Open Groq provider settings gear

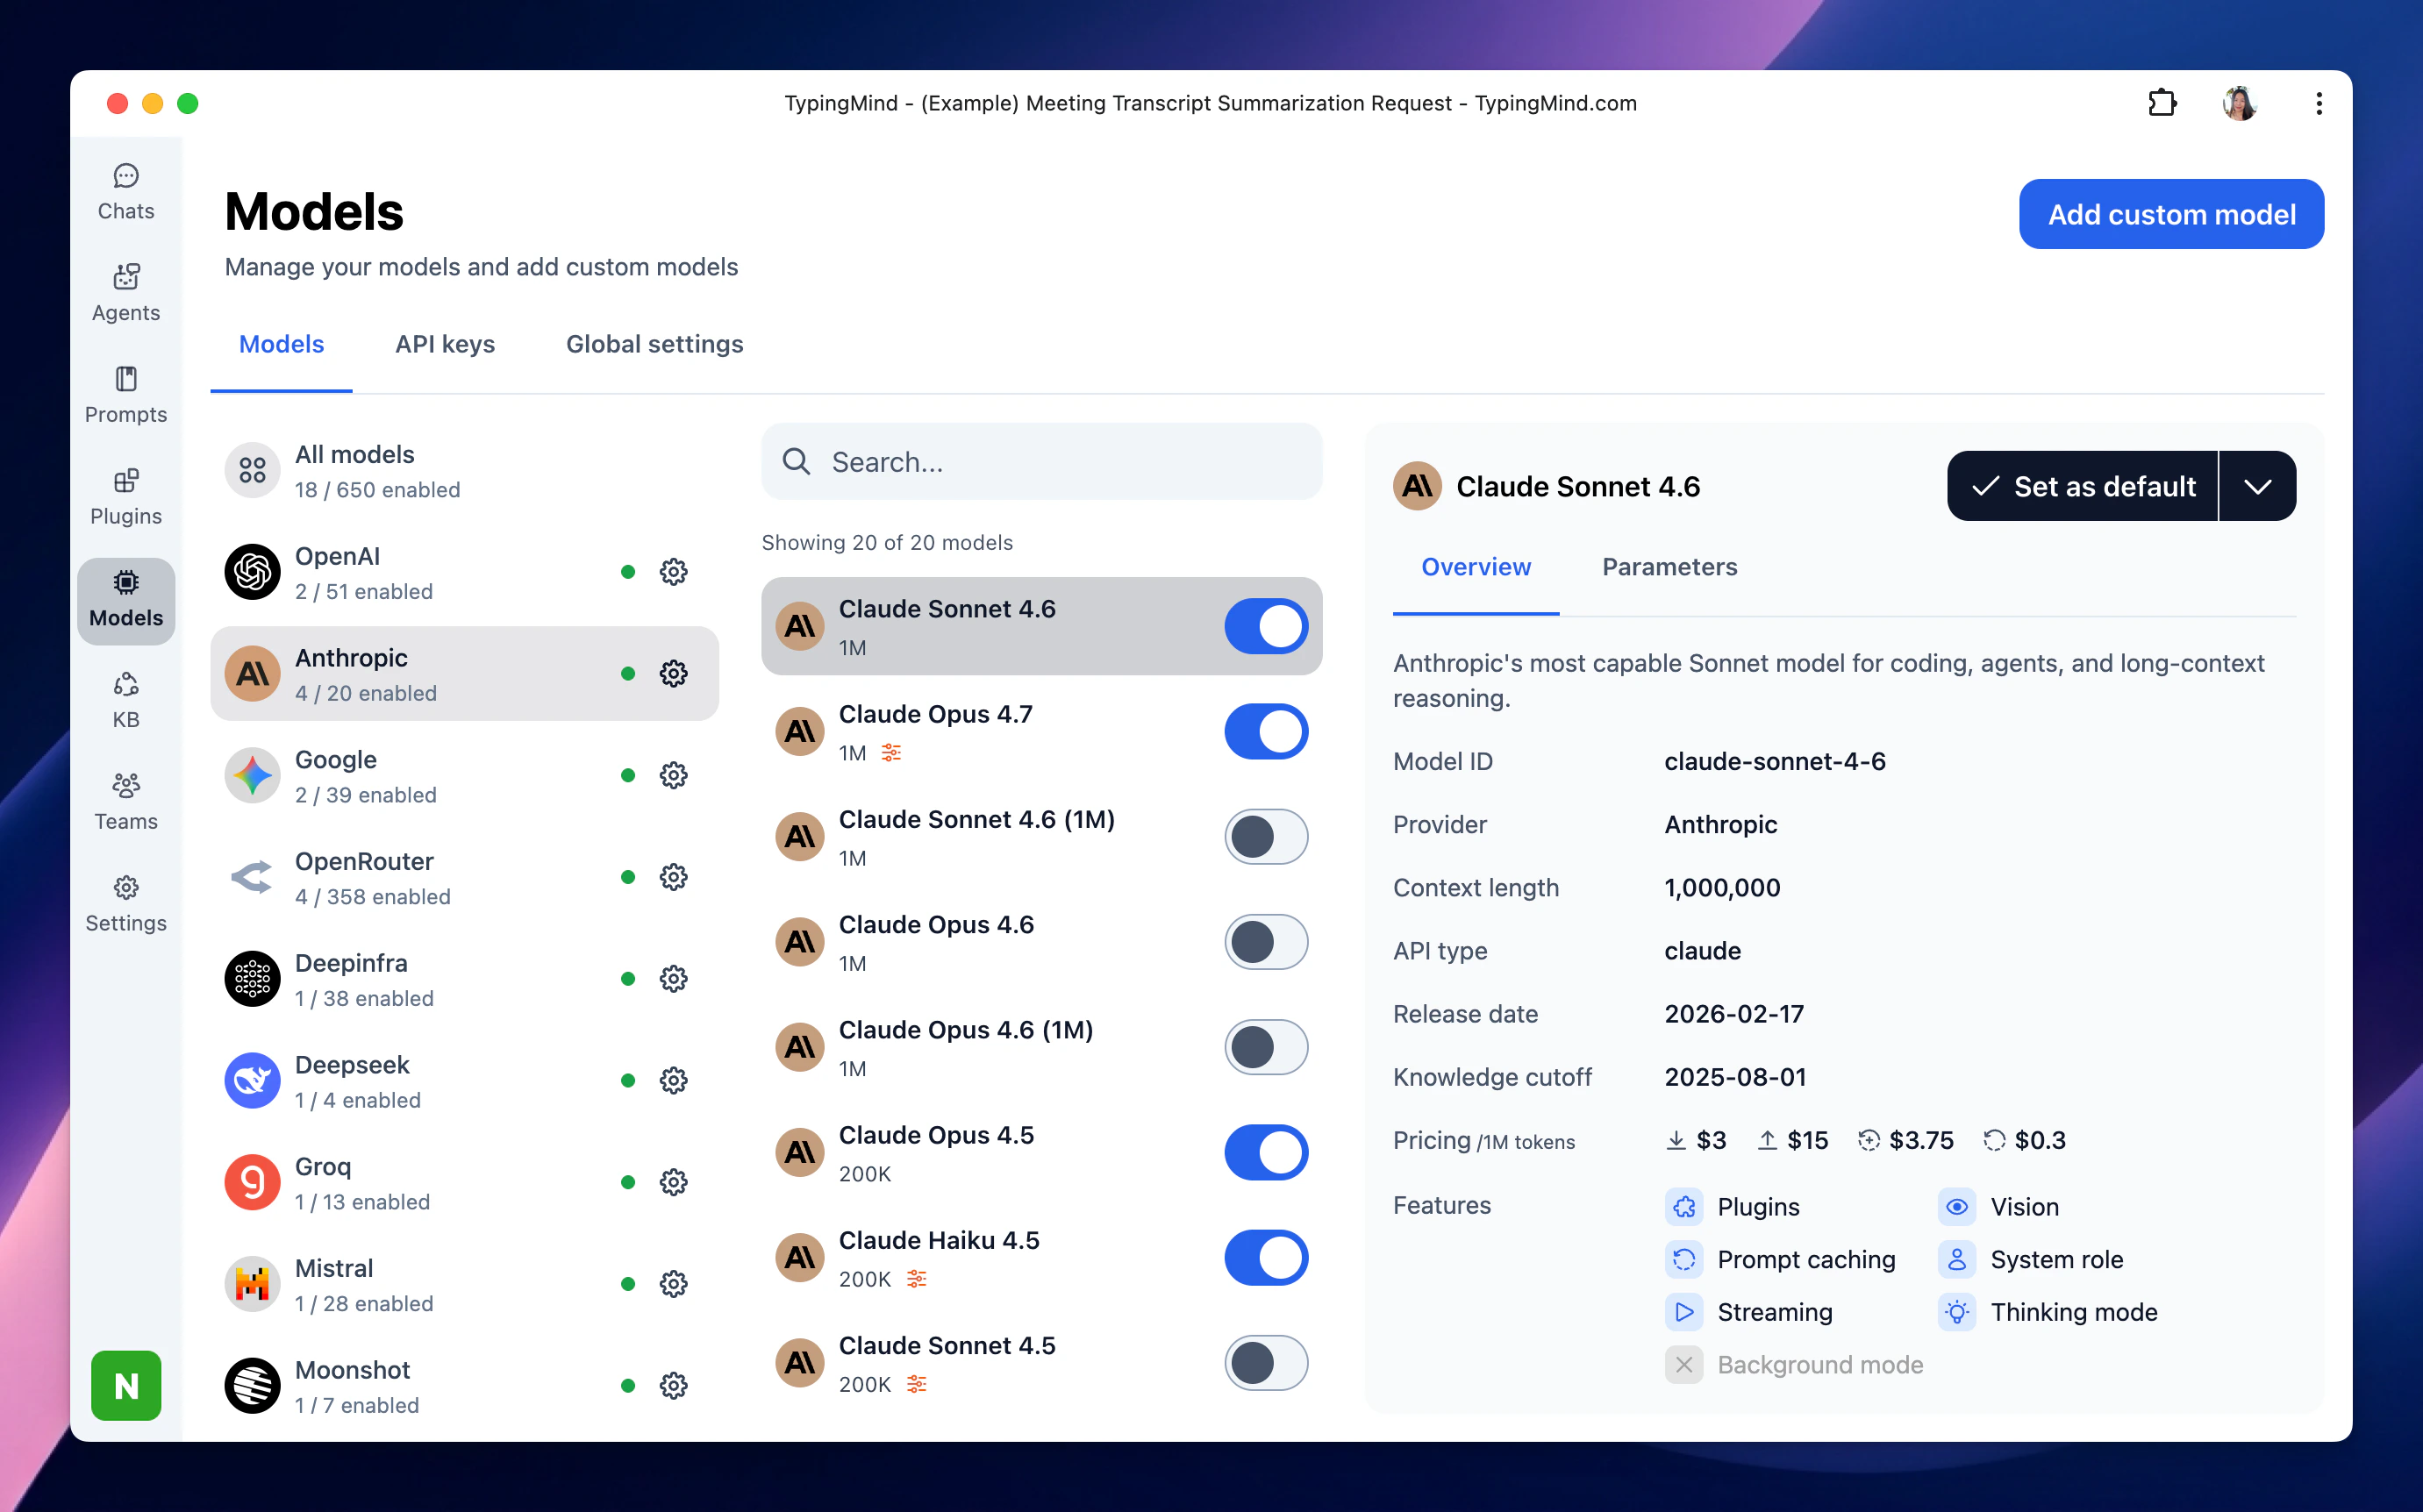[674, 1182]
